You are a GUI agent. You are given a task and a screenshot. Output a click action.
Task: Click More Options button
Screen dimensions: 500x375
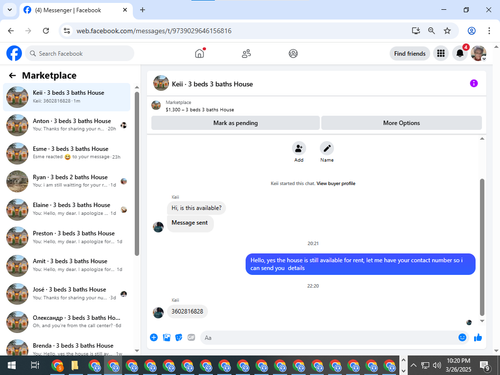[401, 123]
